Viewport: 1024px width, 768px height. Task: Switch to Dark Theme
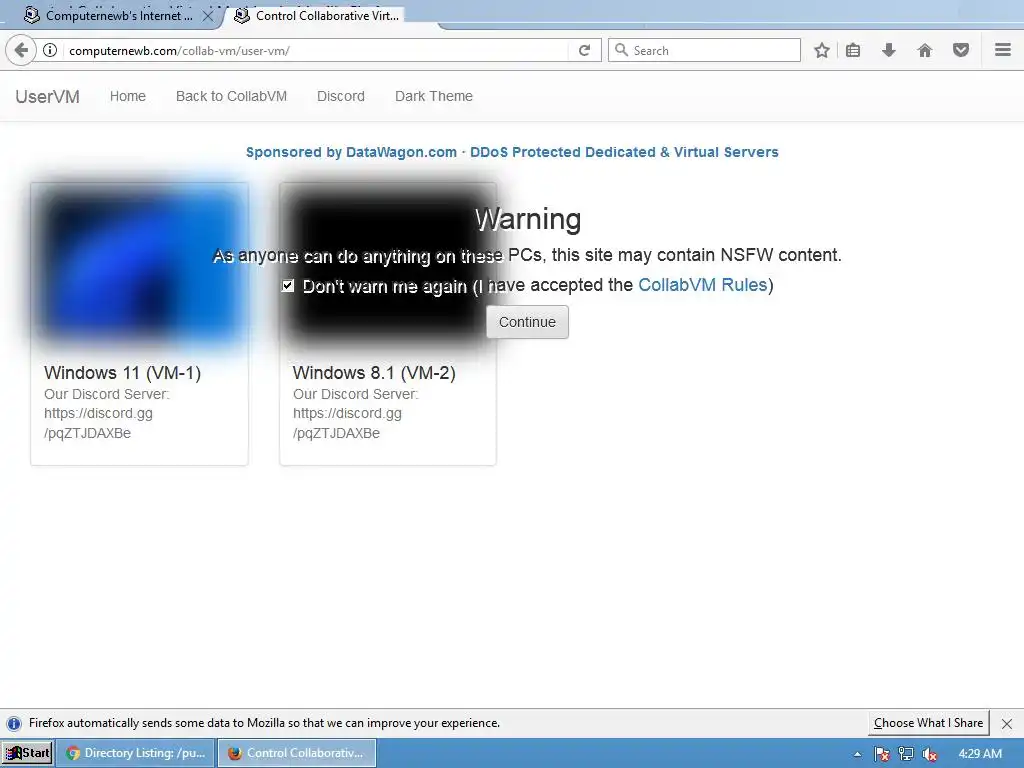click(434, 96)
